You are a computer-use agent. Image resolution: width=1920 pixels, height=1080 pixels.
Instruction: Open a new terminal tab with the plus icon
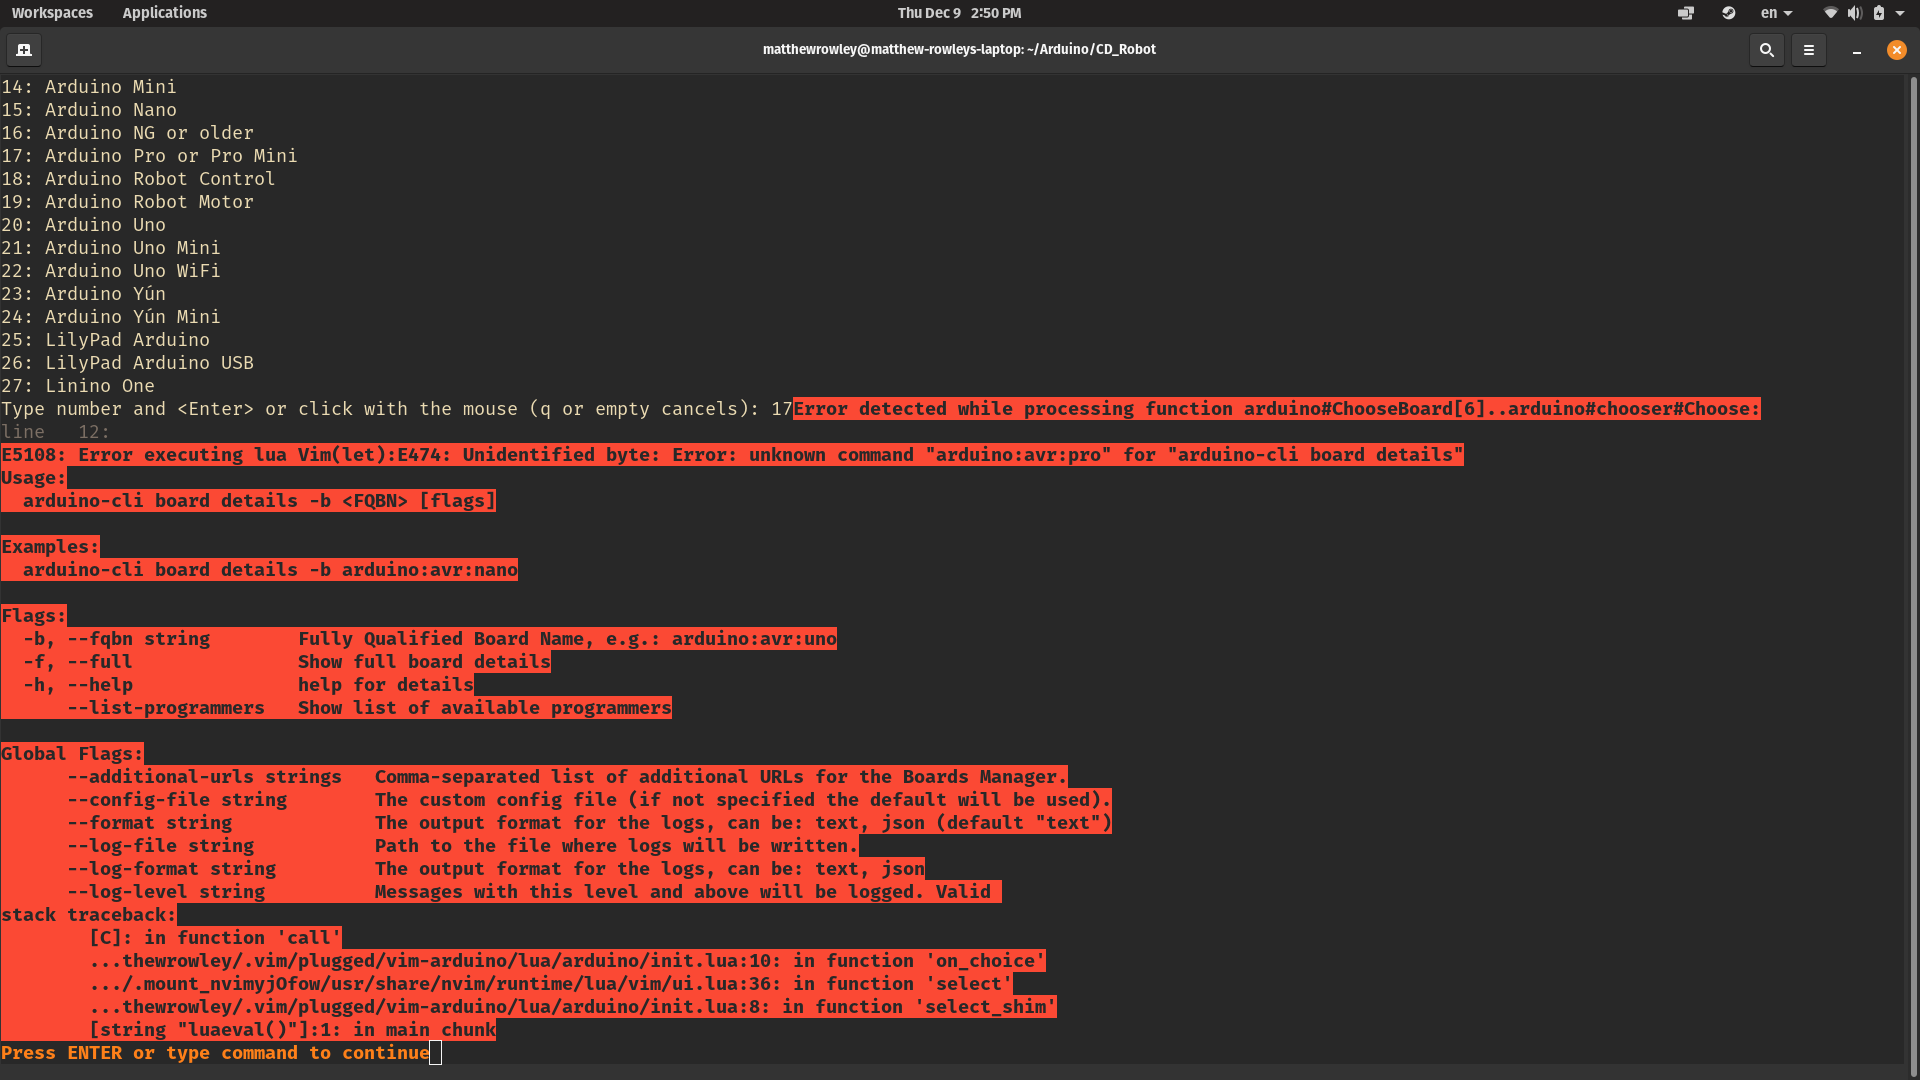point(23,49)
